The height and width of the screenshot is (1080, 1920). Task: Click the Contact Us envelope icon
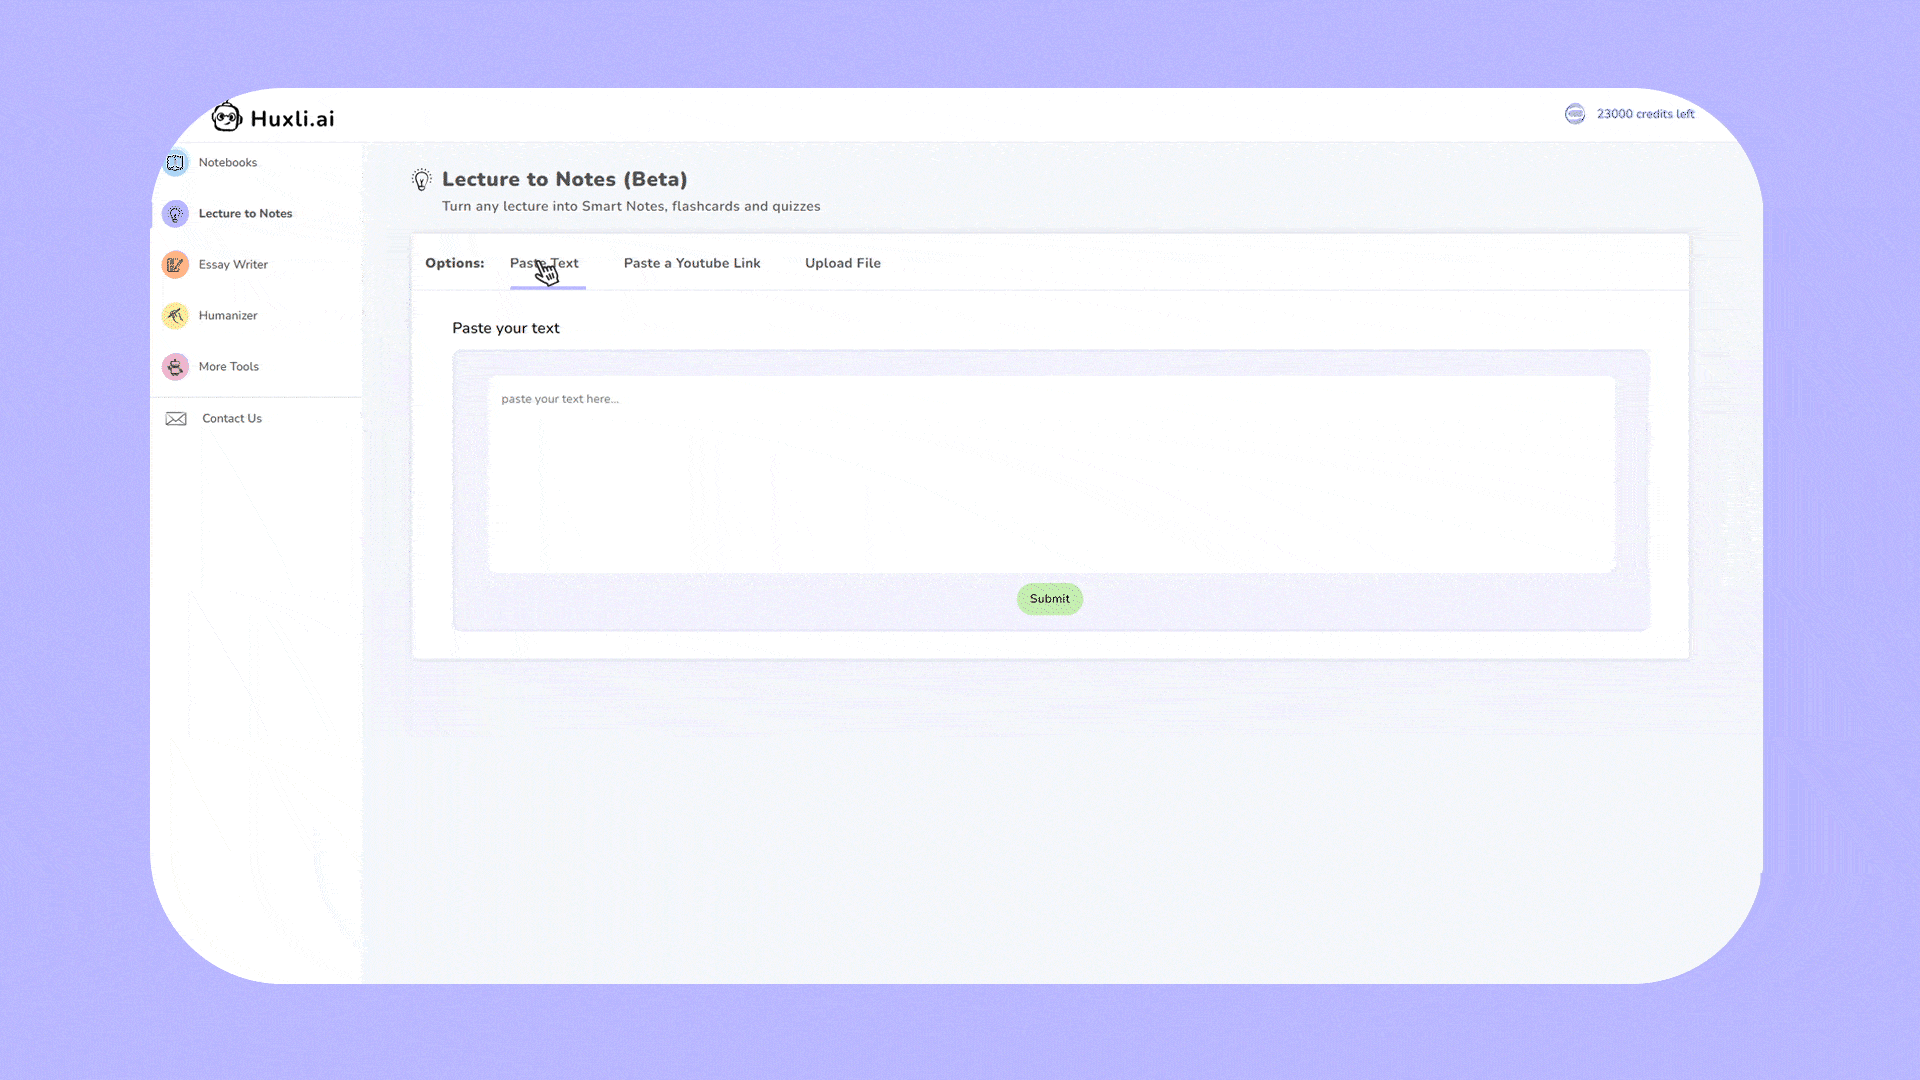point(176,418)
